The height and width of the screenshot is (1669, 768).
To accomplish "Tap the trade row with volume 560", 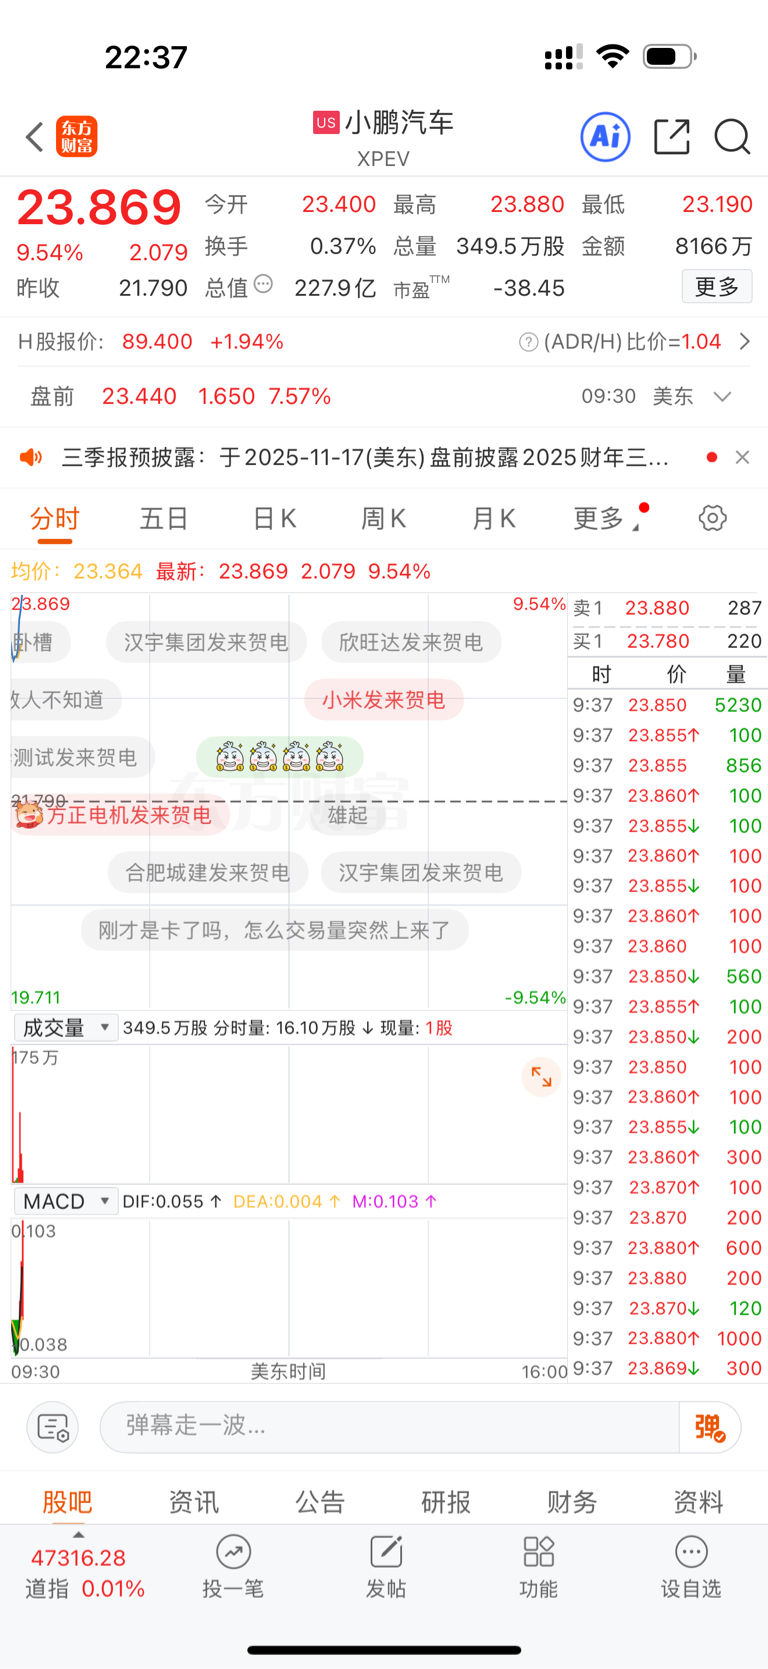I will (668, 976).
